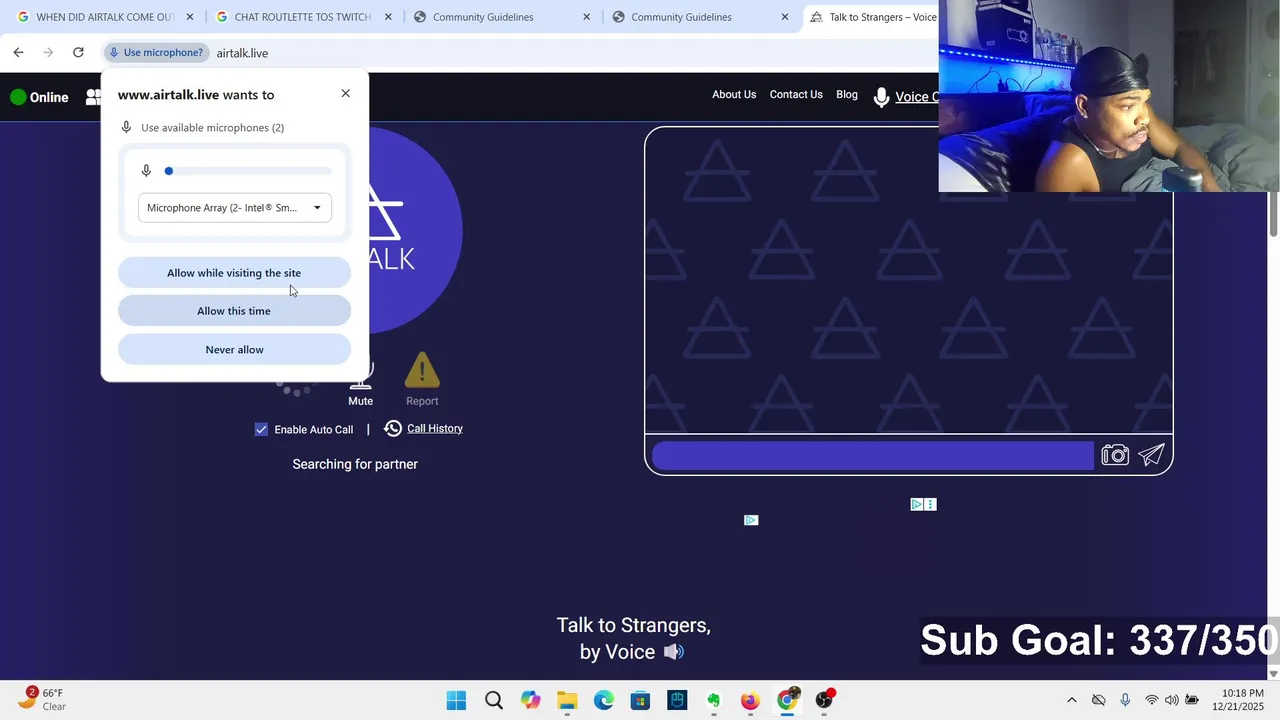Reload the current page
Image resolution: width=1280 pixels, height=720 pixels.
(78, 52)
